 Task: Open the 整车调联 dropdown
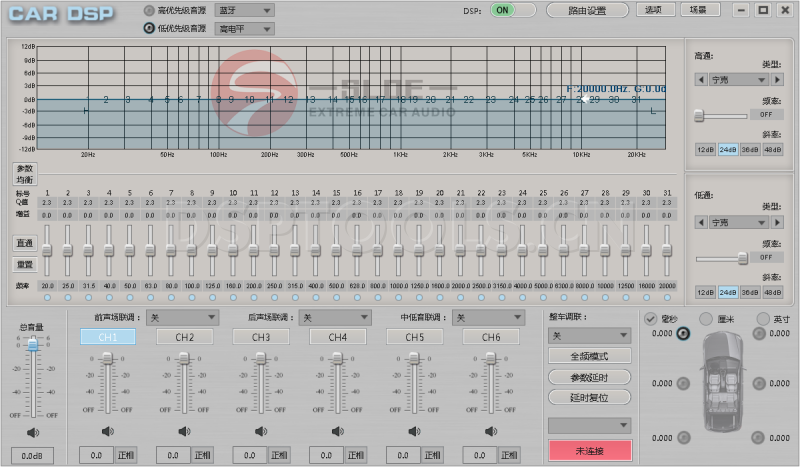point(589,336)
